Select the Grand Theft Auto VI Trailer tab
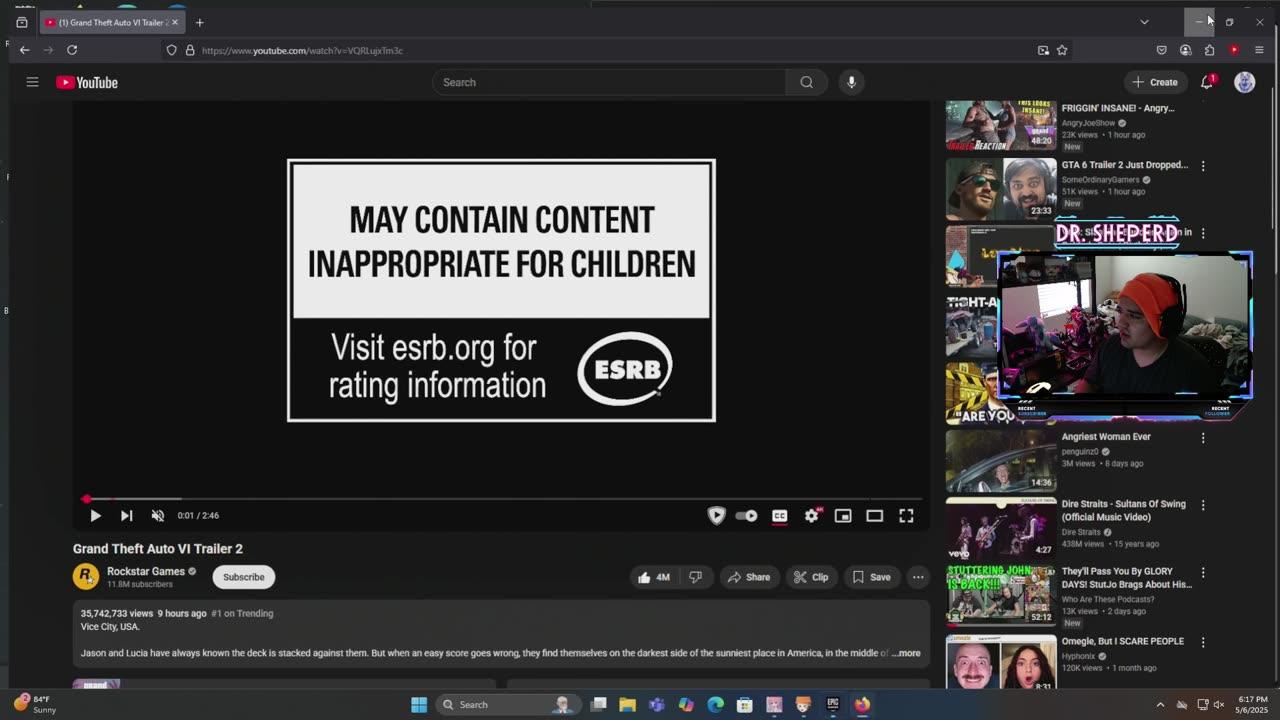1280x720 pixels. point(112,22)
